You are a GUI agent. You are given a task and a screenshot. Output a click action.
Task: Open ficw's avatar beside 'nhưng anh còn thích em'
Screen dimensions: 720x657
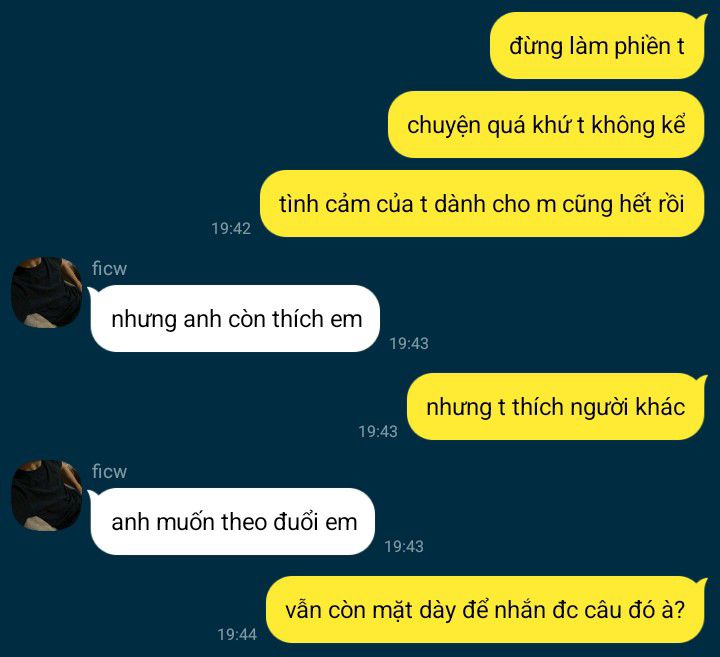46,292
